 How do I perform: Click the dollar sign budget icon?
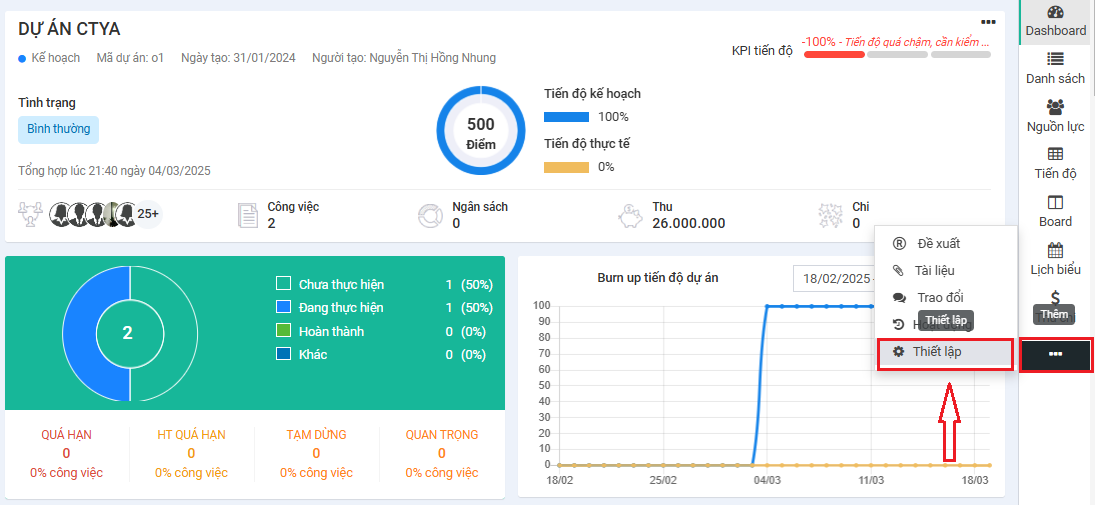point(1055,298)
